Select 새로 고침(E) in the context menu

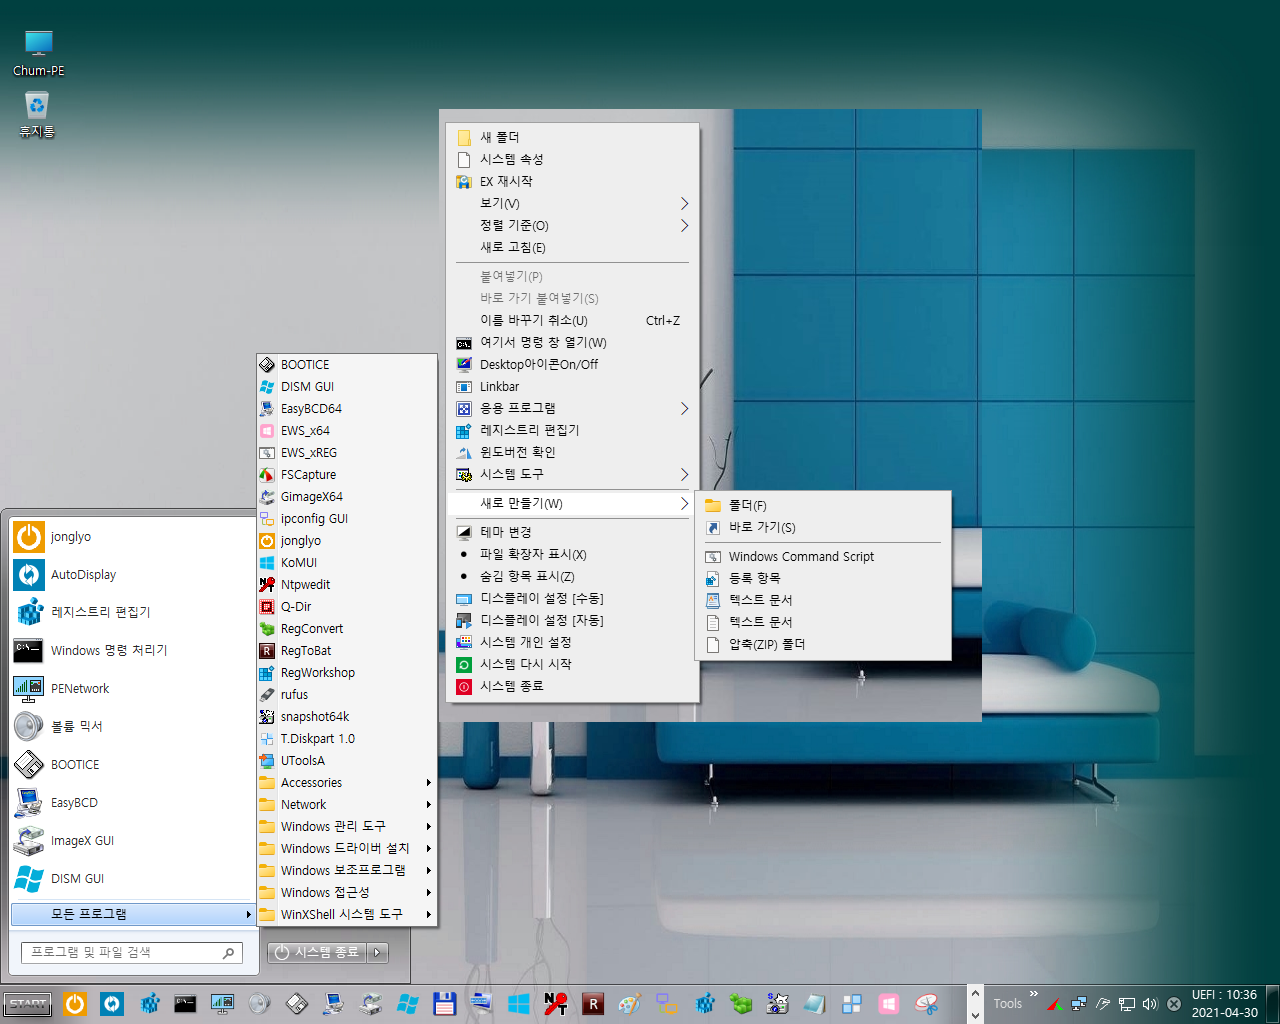(573, 248)
